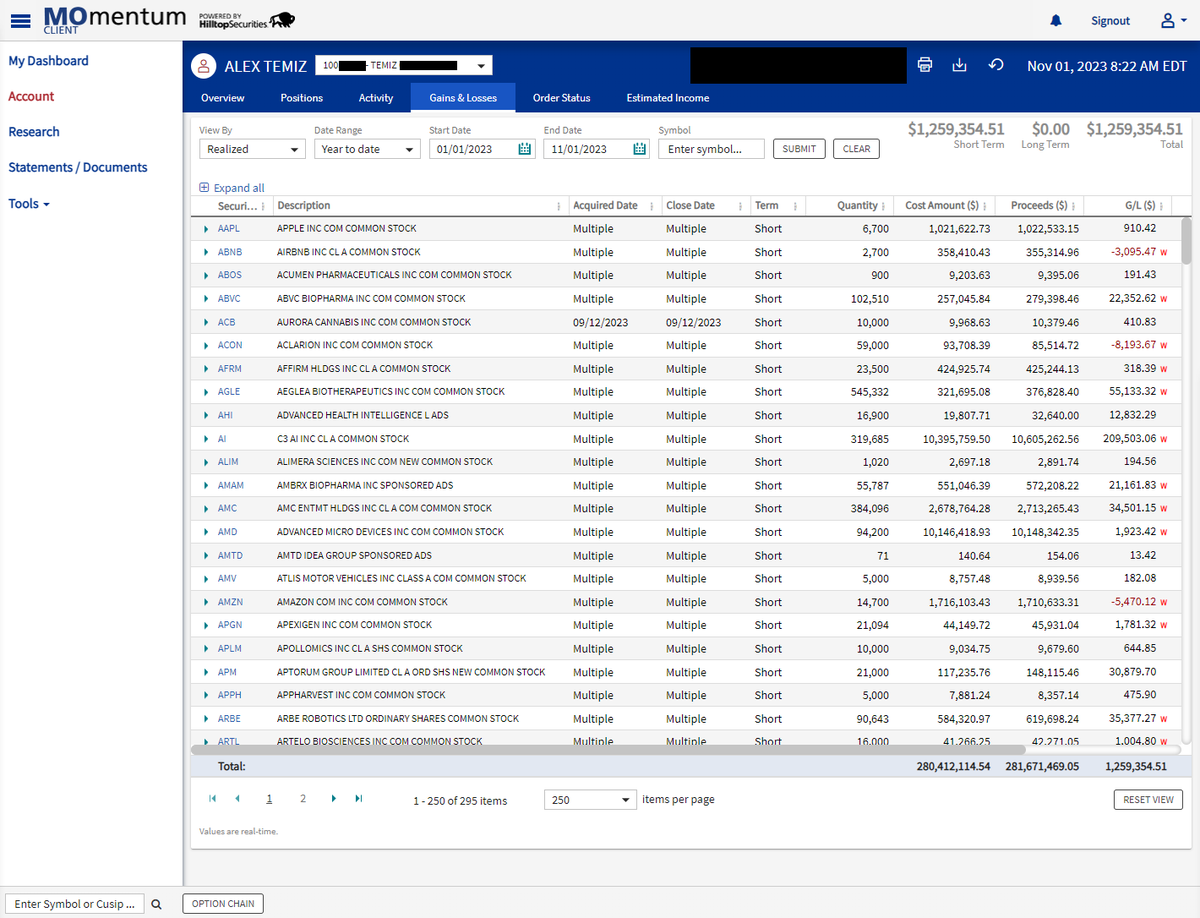Open the account selector dropdown
The height and width of the screenshot is (918, 1200).
(x=404, y=66)
